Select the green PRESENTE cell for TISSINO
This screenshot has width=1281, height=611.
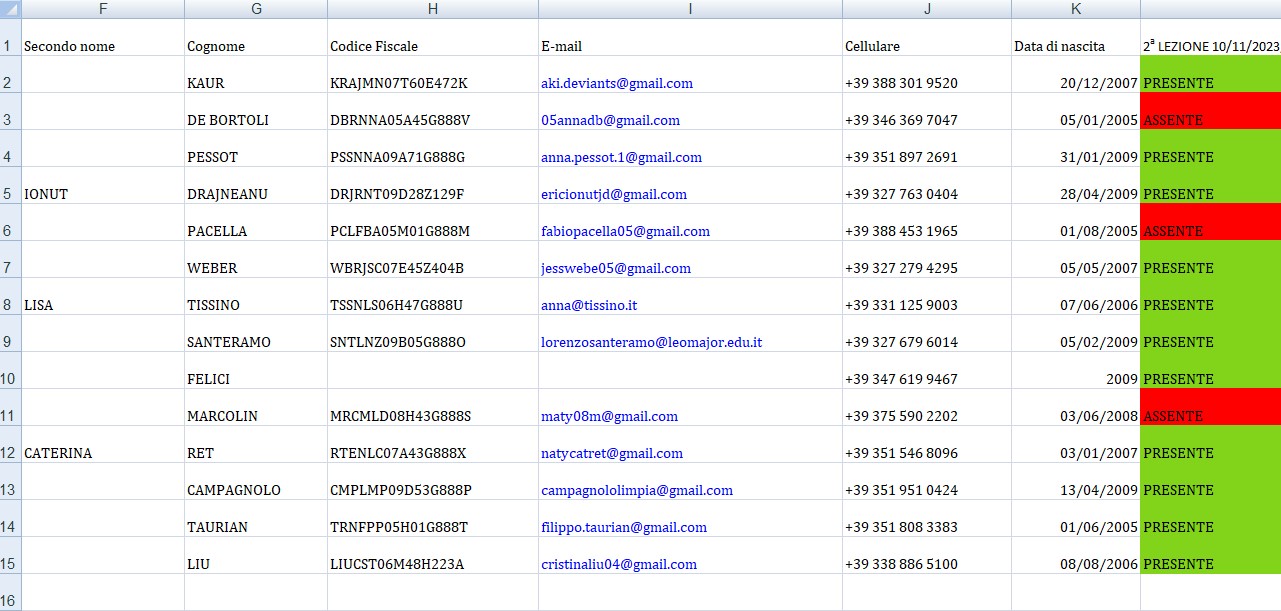(x=1211, y=296)
